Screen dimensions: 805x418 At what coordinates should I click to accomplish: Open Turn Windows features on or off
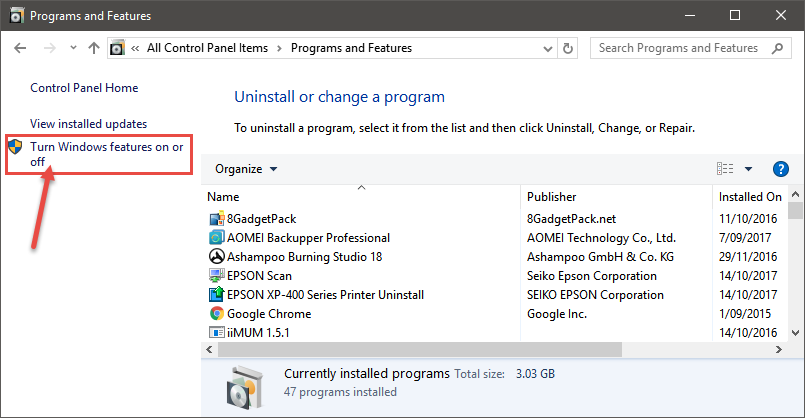point(107,154)
